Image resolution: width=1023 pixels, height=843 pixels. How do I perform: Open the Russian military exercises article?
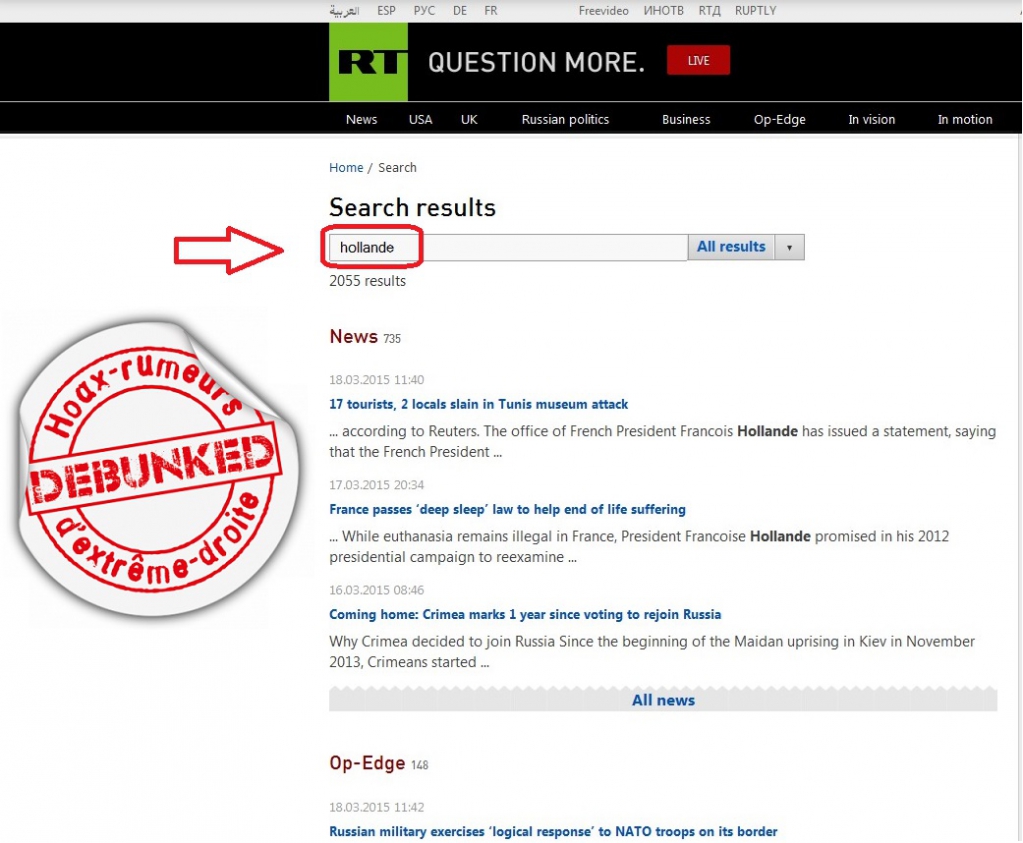[x=553, y=832]
